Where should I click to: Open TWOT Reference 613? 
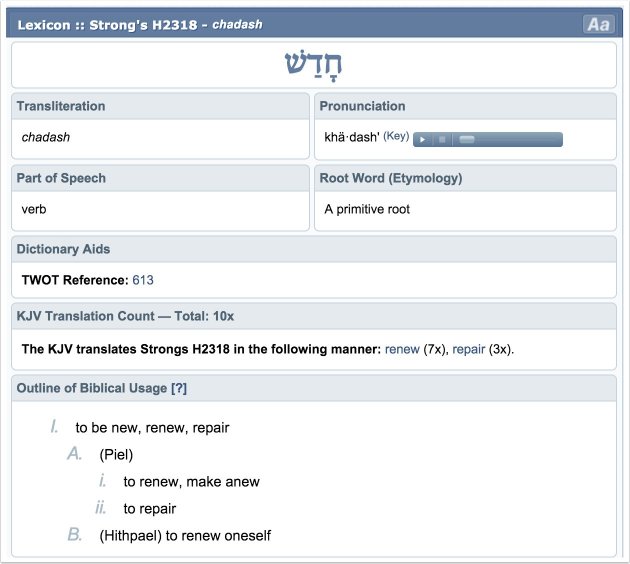pyautogui.click(x=143, y=280)
